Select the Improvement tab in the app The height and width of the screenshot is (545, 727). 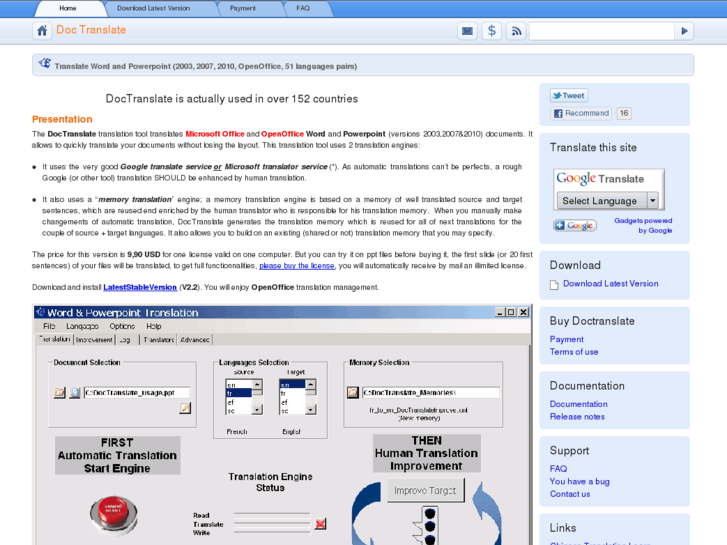tap(95, 340)
